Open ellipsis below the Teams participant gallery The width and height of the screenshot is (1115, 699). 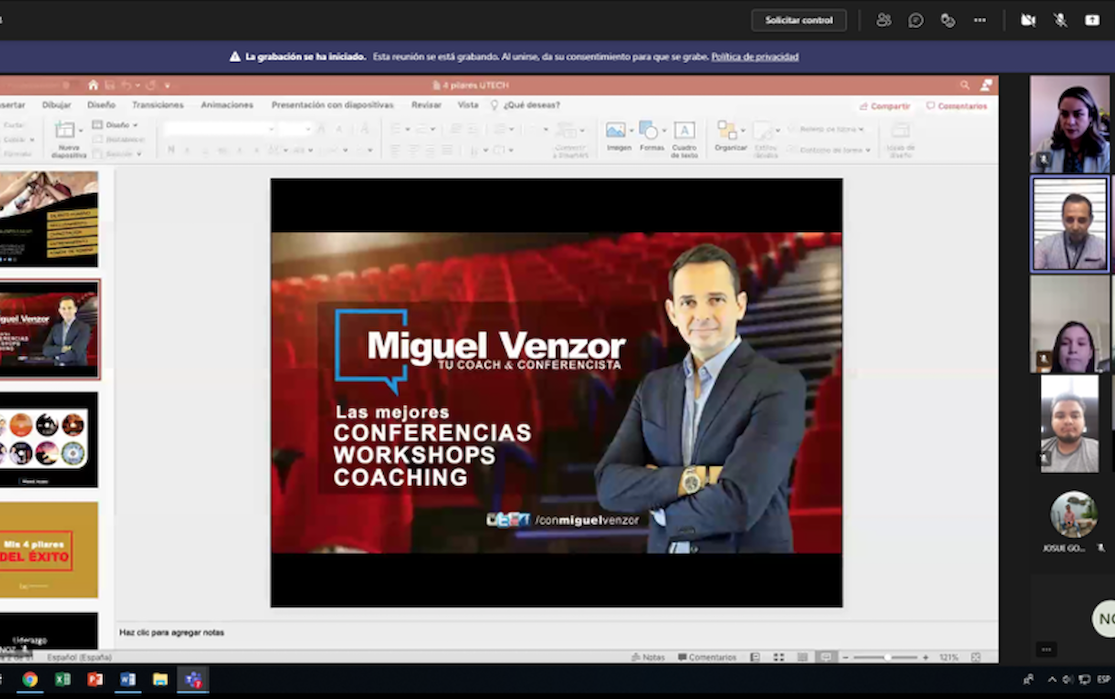1046,649
